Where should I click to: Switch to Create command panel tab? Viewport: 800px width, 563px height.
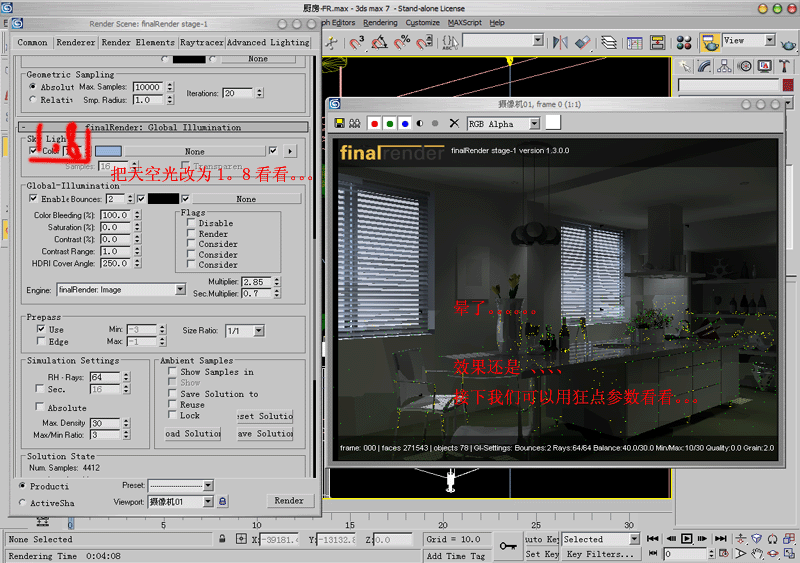click(x=684, y=66)
